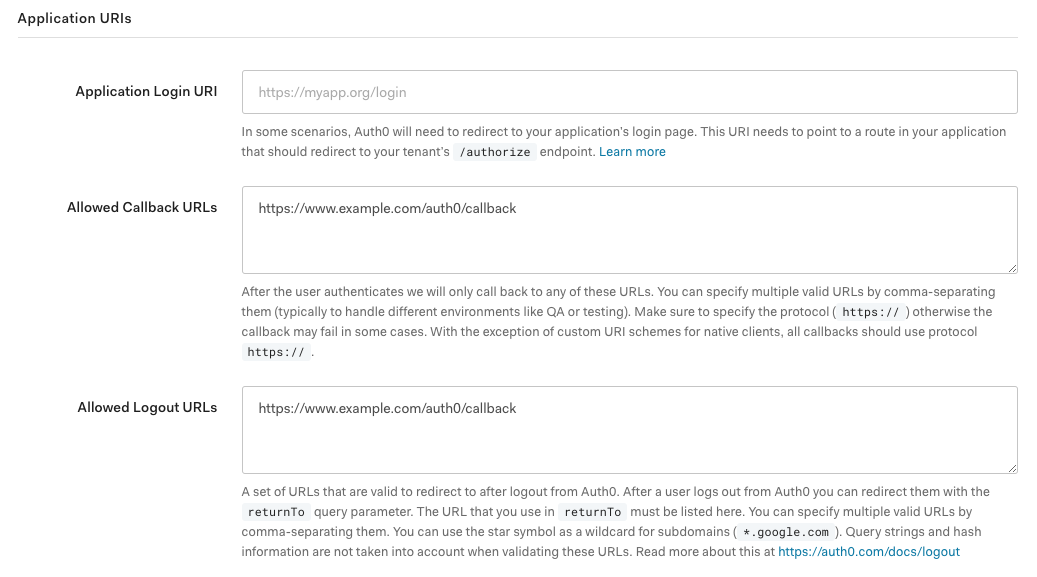Click the callback URL text inside its field
The height and width of the screenshot is (577, 1037).
386,208
